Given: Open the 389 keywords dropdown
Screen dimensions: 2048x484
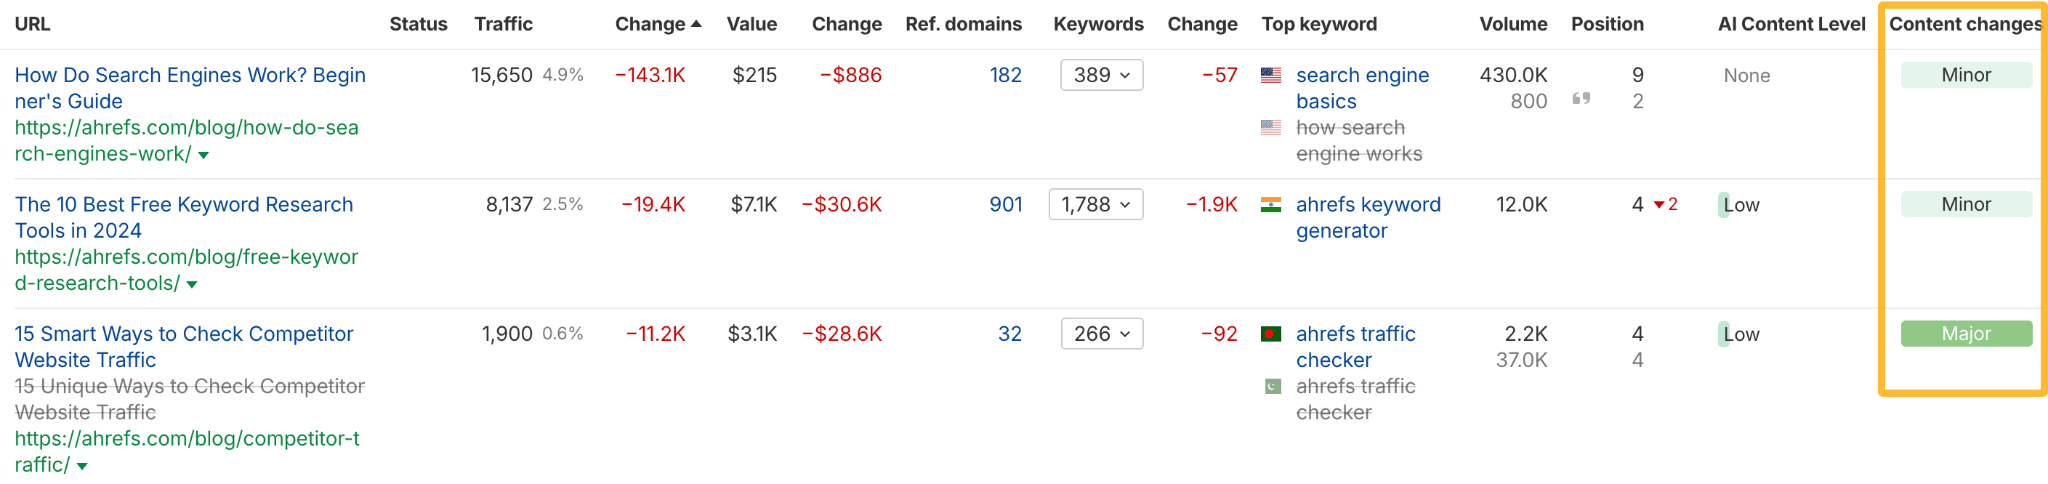Looking at the screenshot, I should [x=1101, y=75].
